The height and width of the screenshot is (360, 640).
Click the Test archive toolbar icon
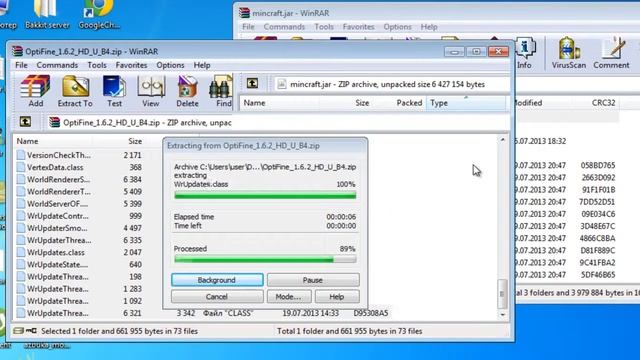115,91
